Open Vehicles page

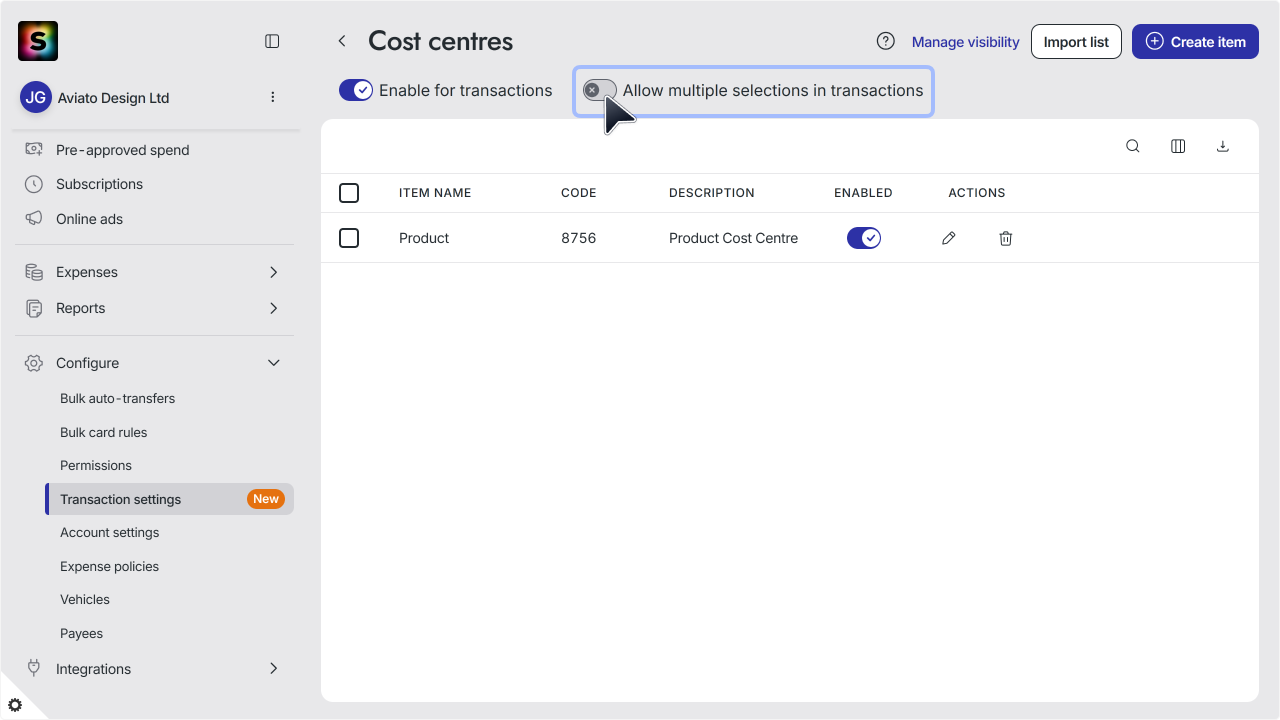[x=85, y=599]
